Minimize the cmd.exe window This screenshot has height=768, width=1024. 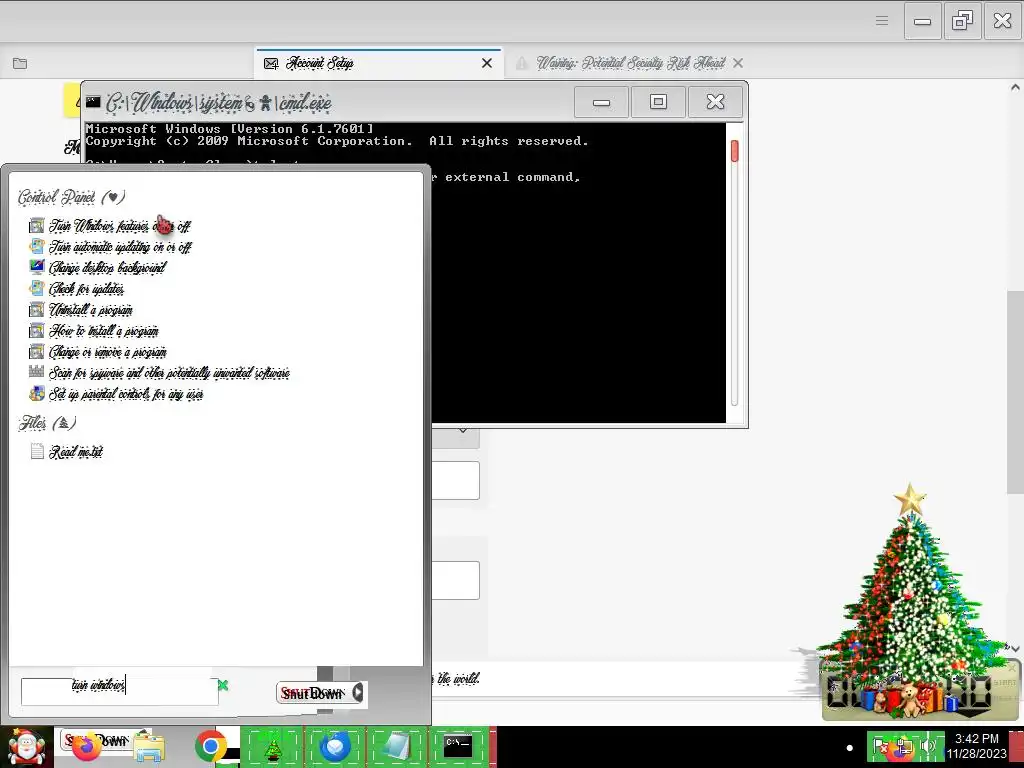pos(601,103)
